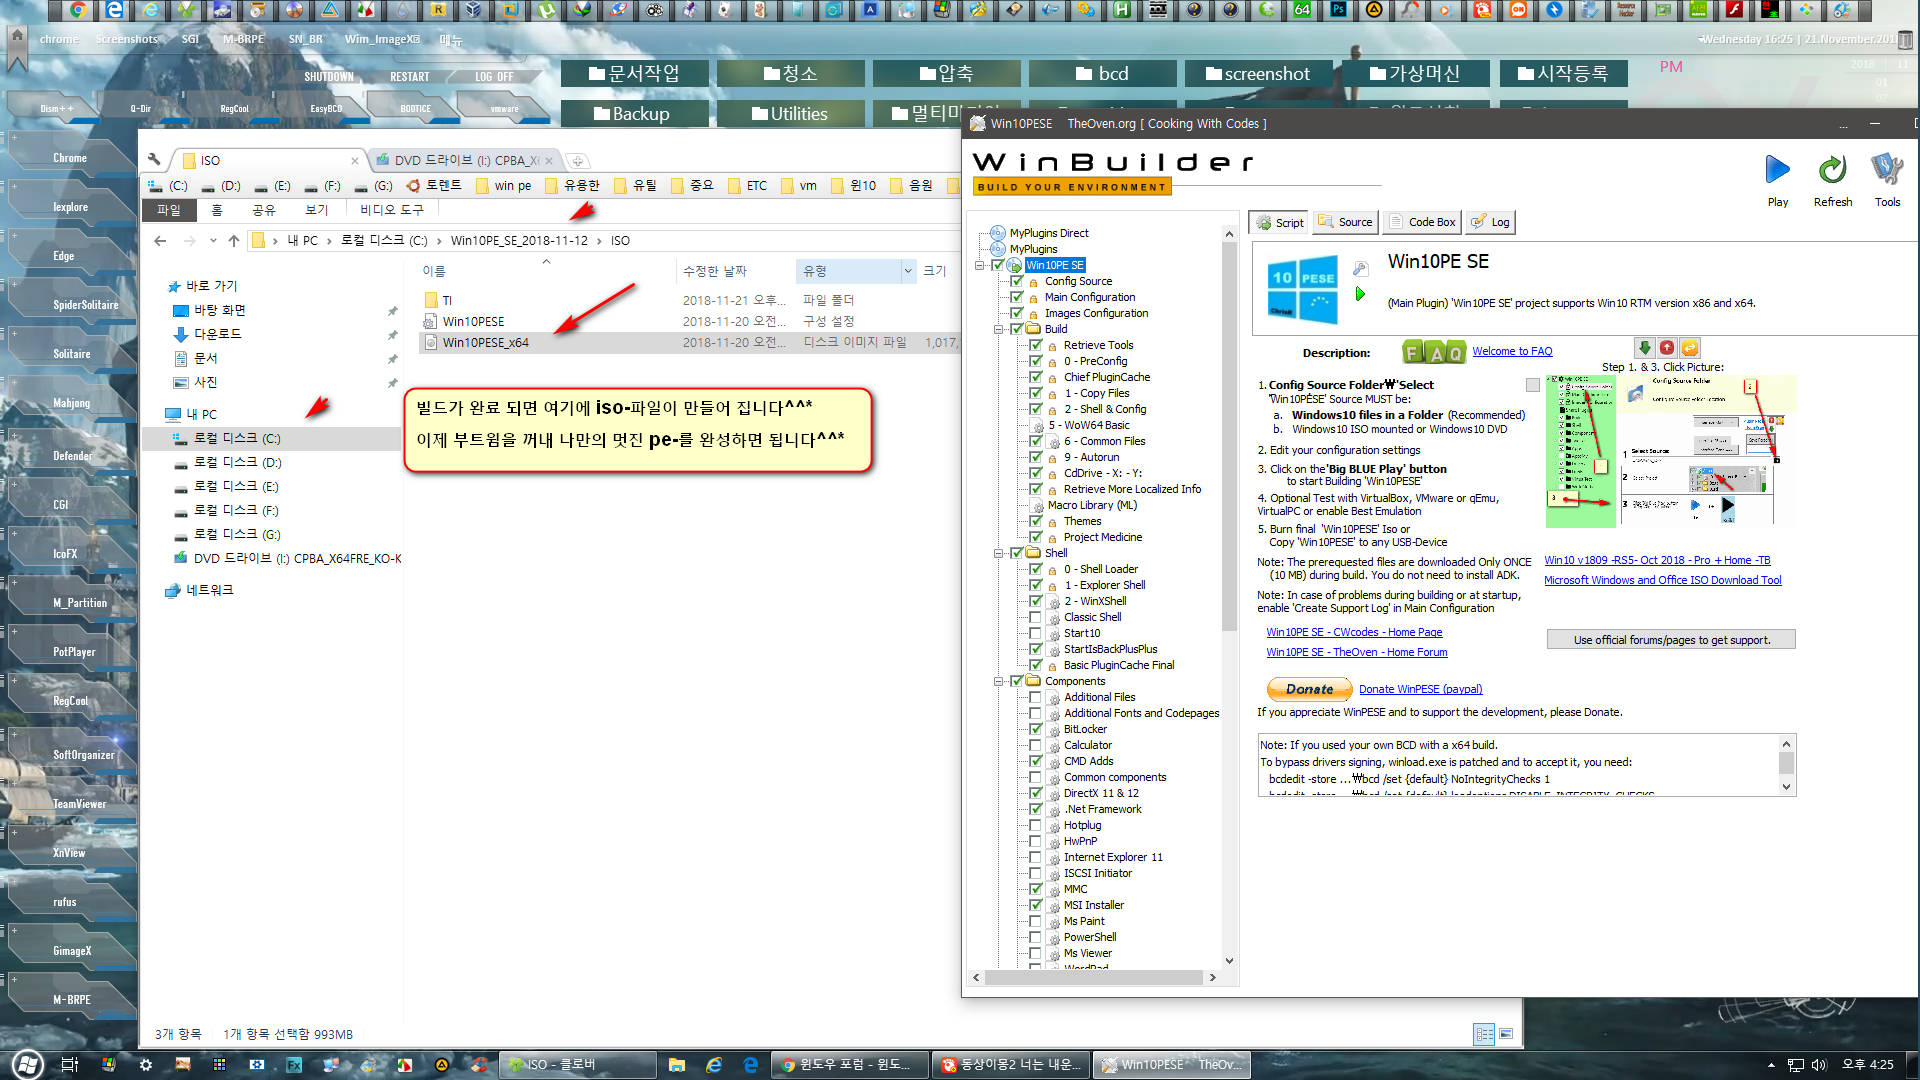Enable the Classic Shell checkbox

click(1036, 617)
